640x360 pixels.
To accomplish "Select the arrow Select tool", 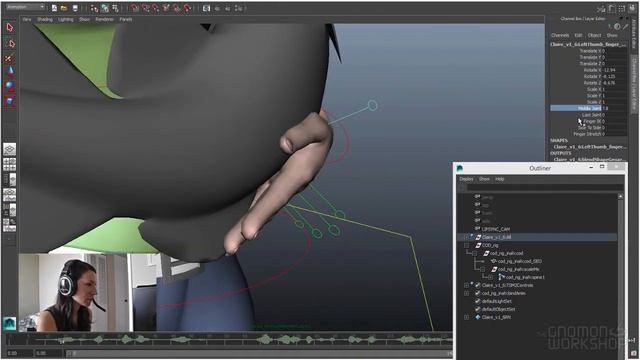I will click(x=10, y=28).
